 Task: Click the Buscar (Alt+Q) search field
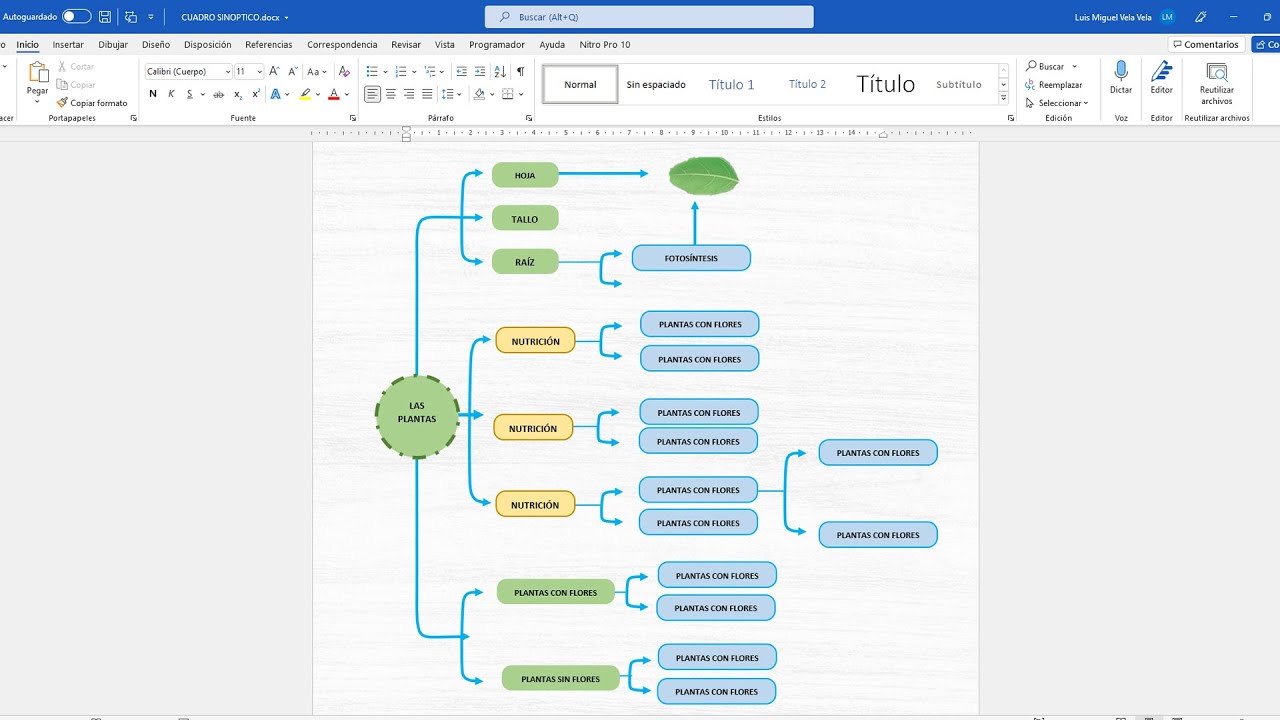(x=649, y=17)
